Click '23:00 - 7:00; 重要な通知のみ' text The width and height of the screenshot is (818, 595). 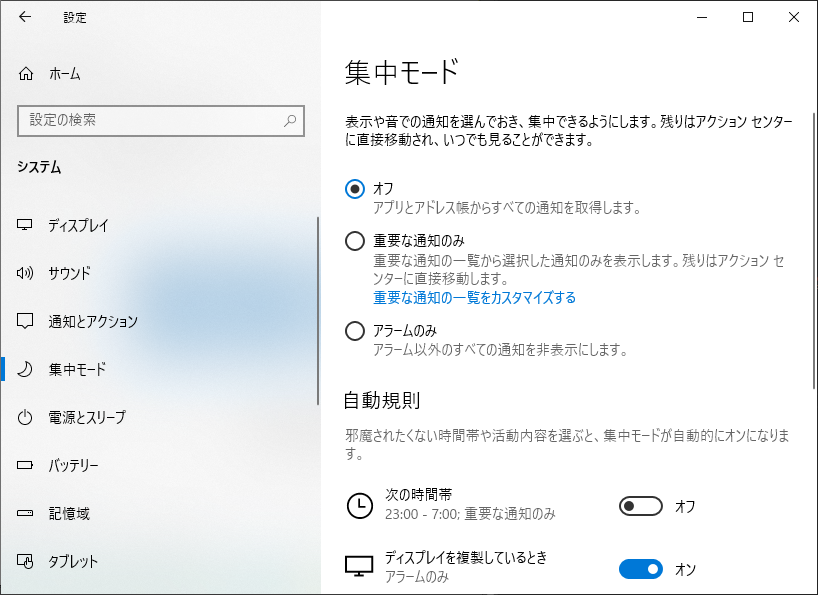[x=470, y=514]
